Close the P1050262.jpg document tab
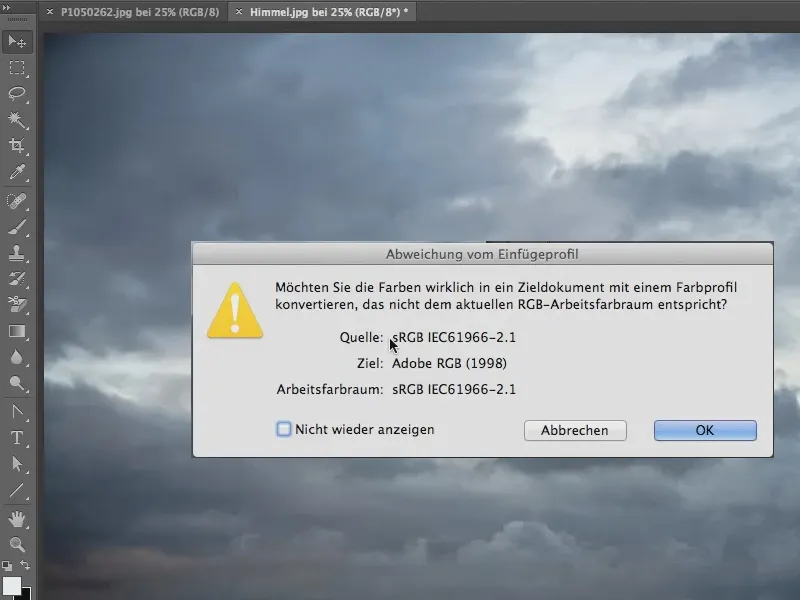800x600 pixels. [49, 12]
